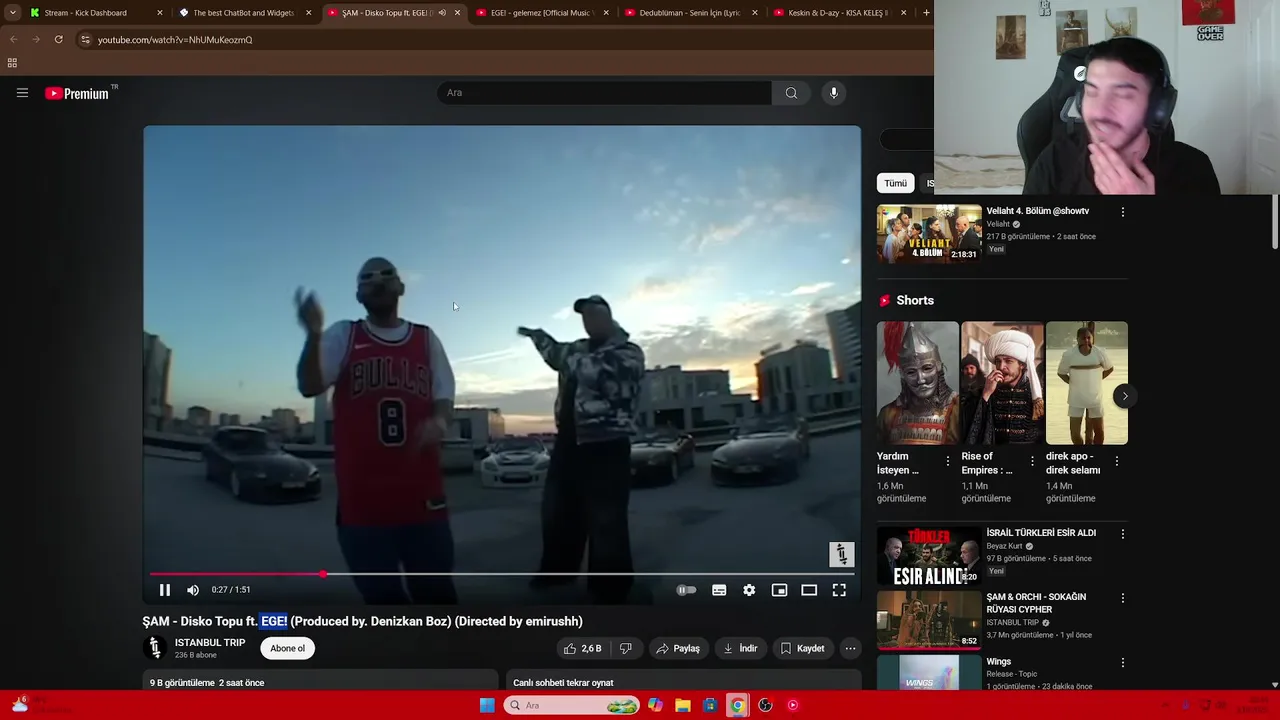Image resolution: width=1280 pixels, height=720 pixels.
Task: Open the Wings video thumbnail
Action: point(929,674)
